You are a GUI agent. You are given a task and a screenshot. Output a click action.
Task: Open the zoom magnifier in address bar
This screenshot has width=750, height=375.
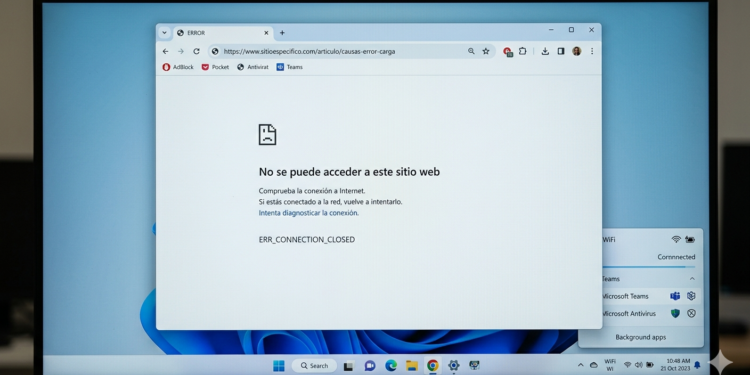[471, 51]
